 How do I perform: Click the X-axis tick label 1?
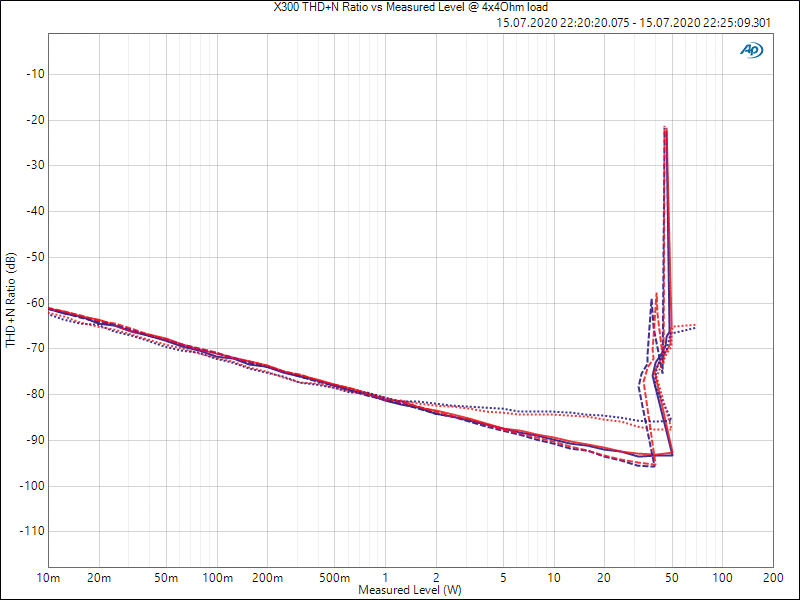click(385, 578)
